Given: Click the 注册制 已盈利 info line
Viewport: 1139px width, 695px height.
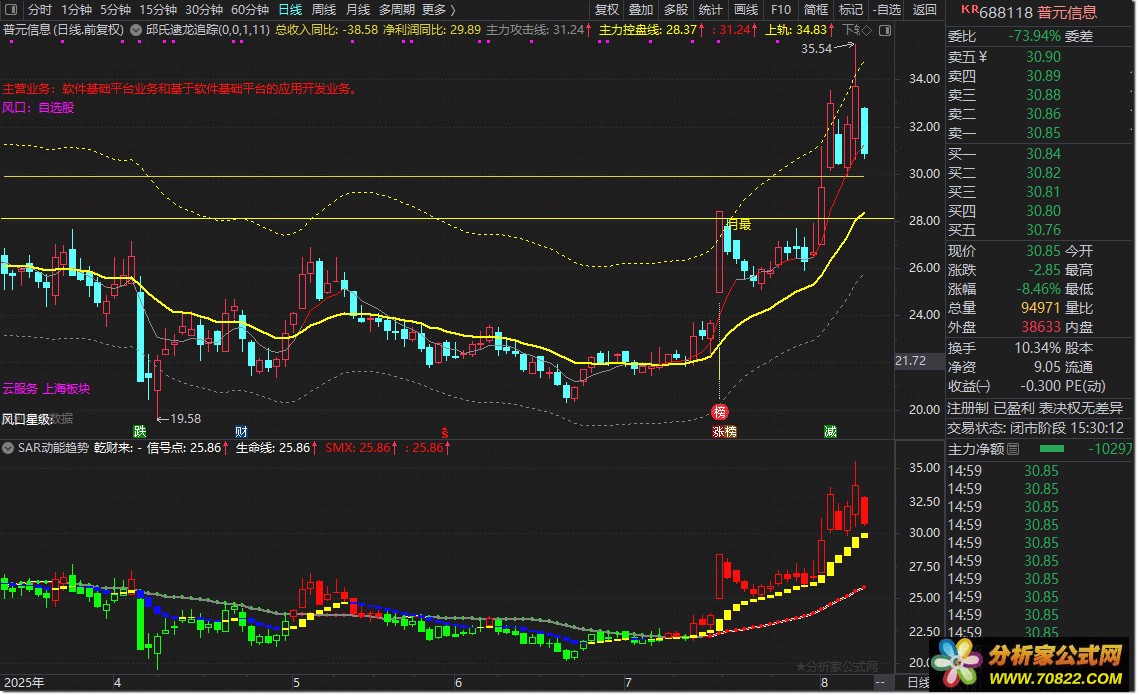Looking at the screenshot, I should click(x=1035, y=408).
